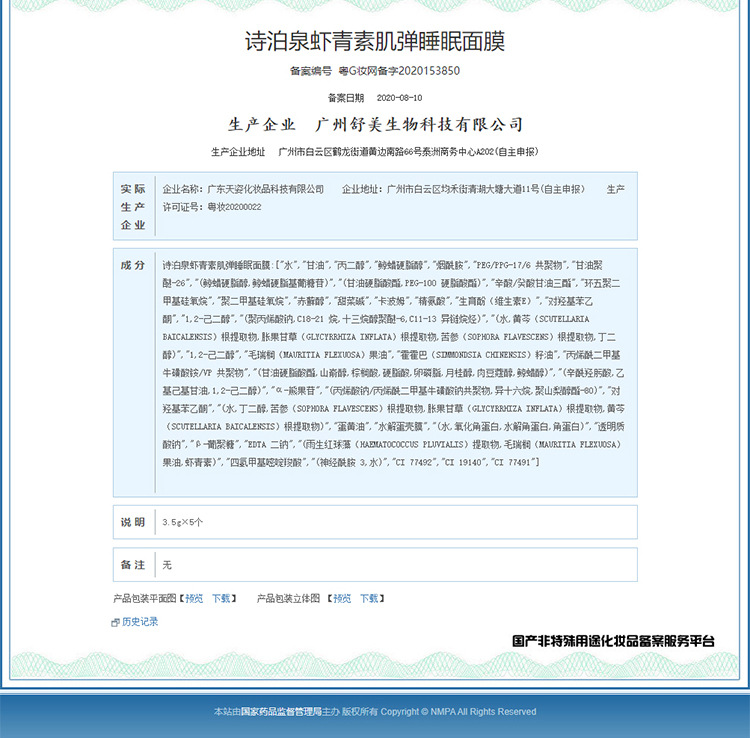Click the 生产企业地址 address line
Screen dimensions: 750x738
tap(375, 152)
